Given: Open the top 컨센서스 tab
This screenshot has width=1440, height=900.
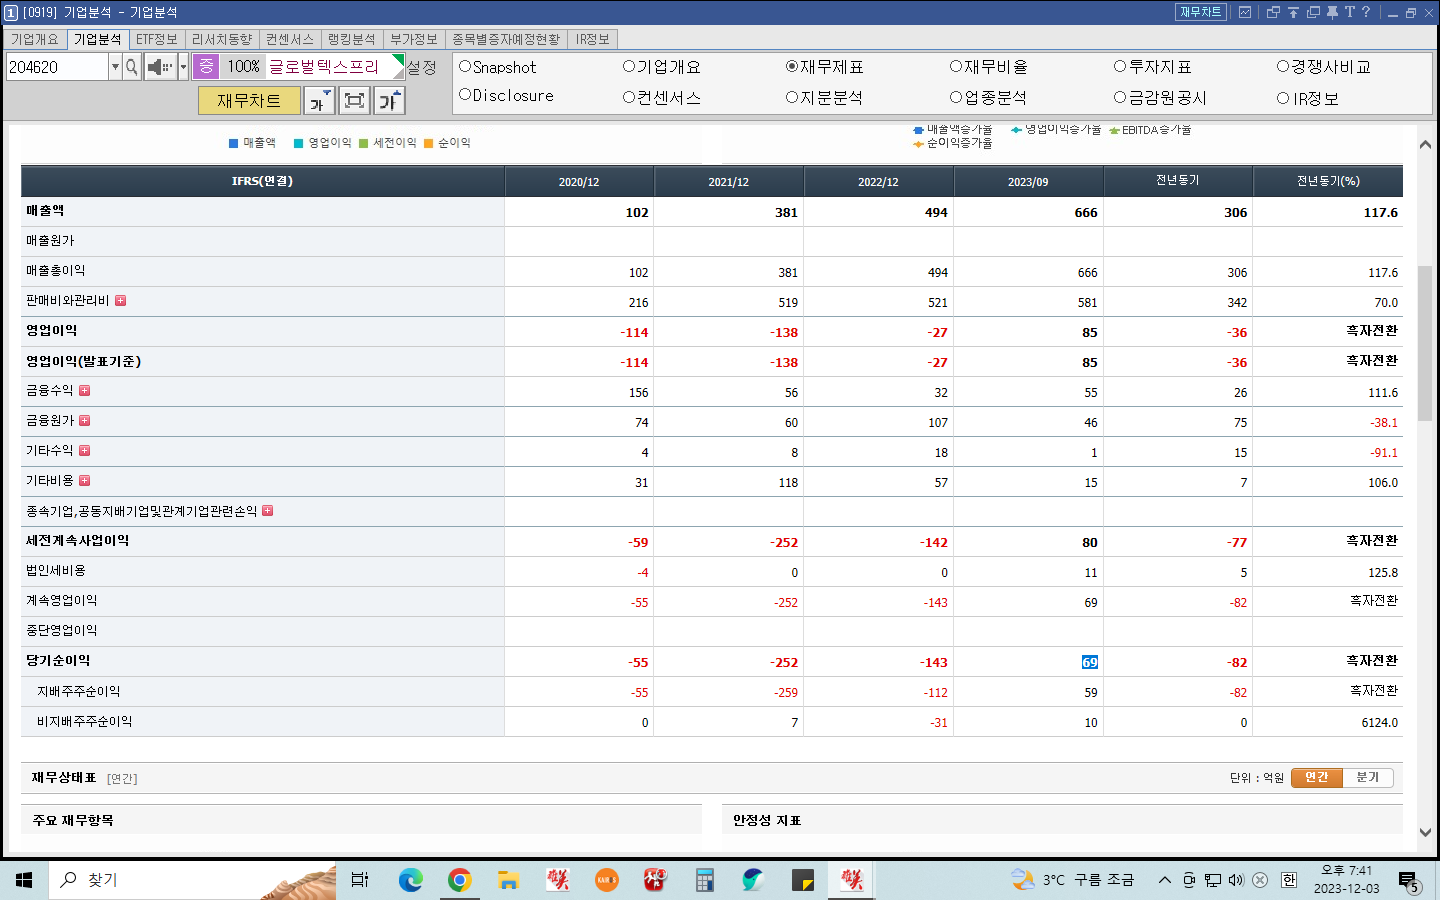Looking at the screenshot, I should [290, 39].
